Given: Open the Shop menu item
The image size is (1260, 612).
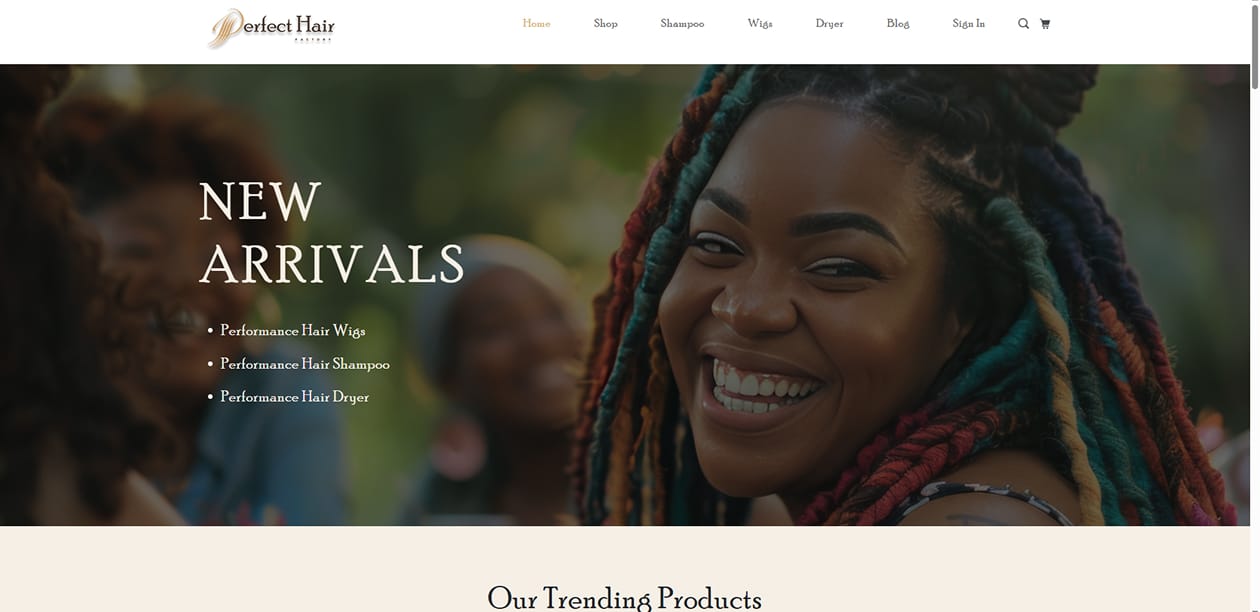Looking at the screenshot, I should click(605, 23).
